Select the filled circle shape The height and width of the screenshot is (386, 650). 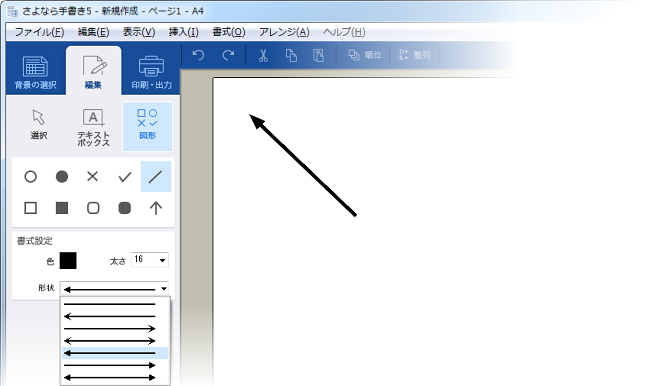62,177
